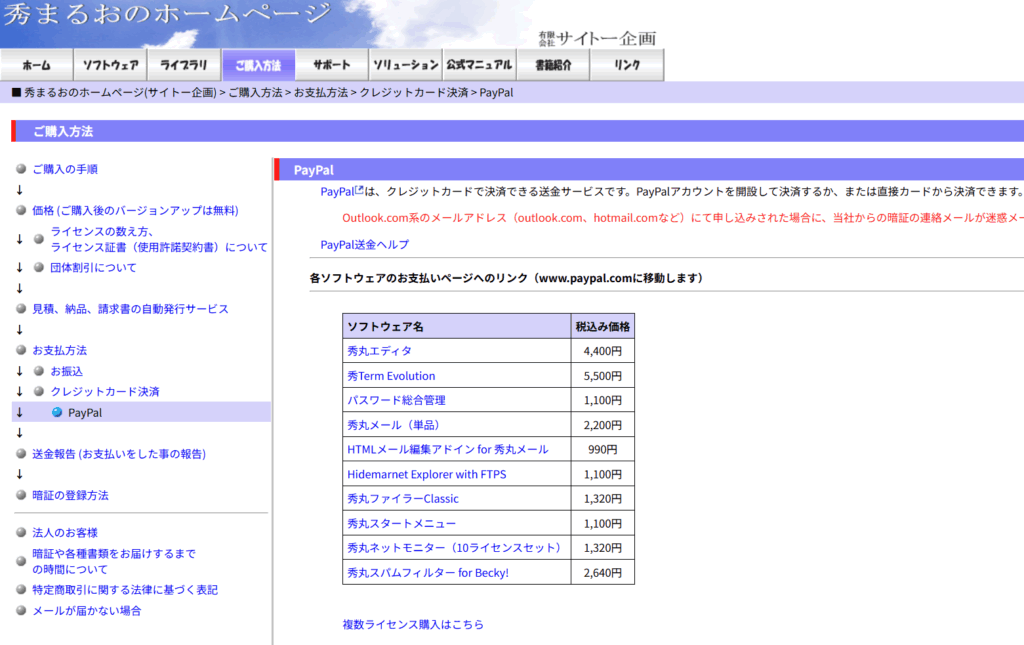The image size is (1024, 645).
Task: Open 秀丸エディタ payment link
Action: [x=379, y=351]
